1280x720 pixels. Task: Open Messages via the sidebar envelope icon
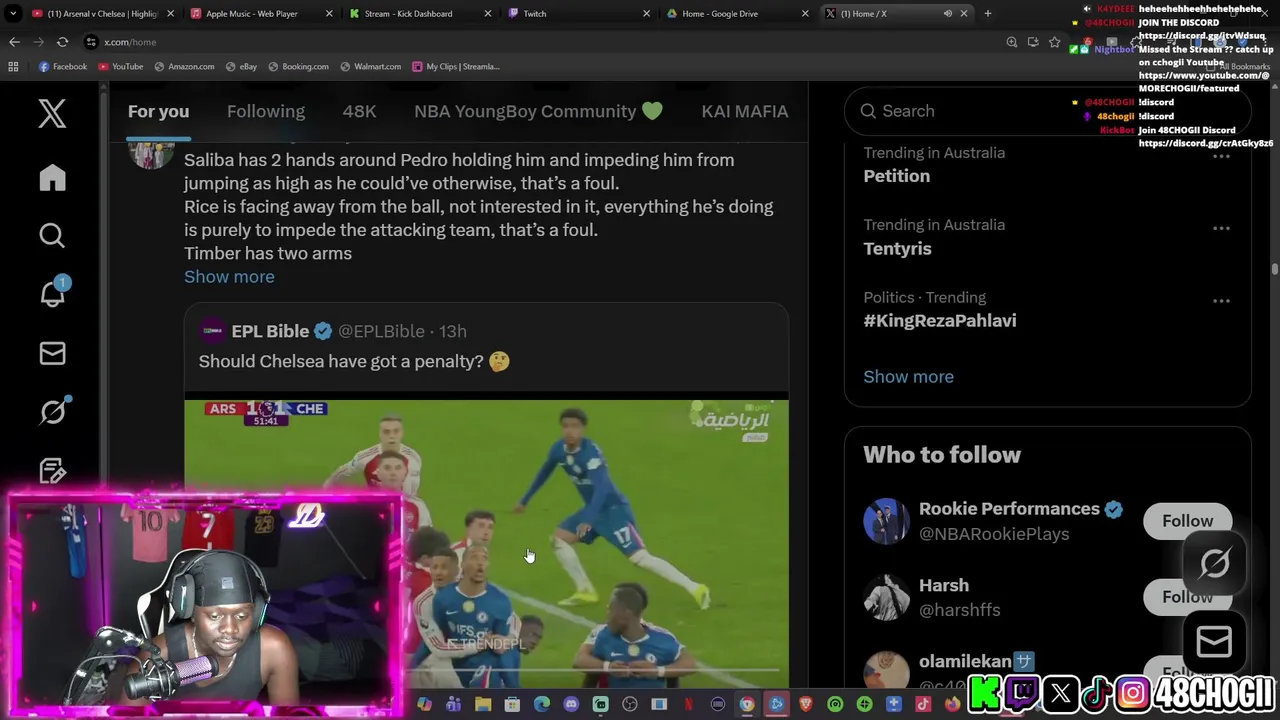pos(52,353)
